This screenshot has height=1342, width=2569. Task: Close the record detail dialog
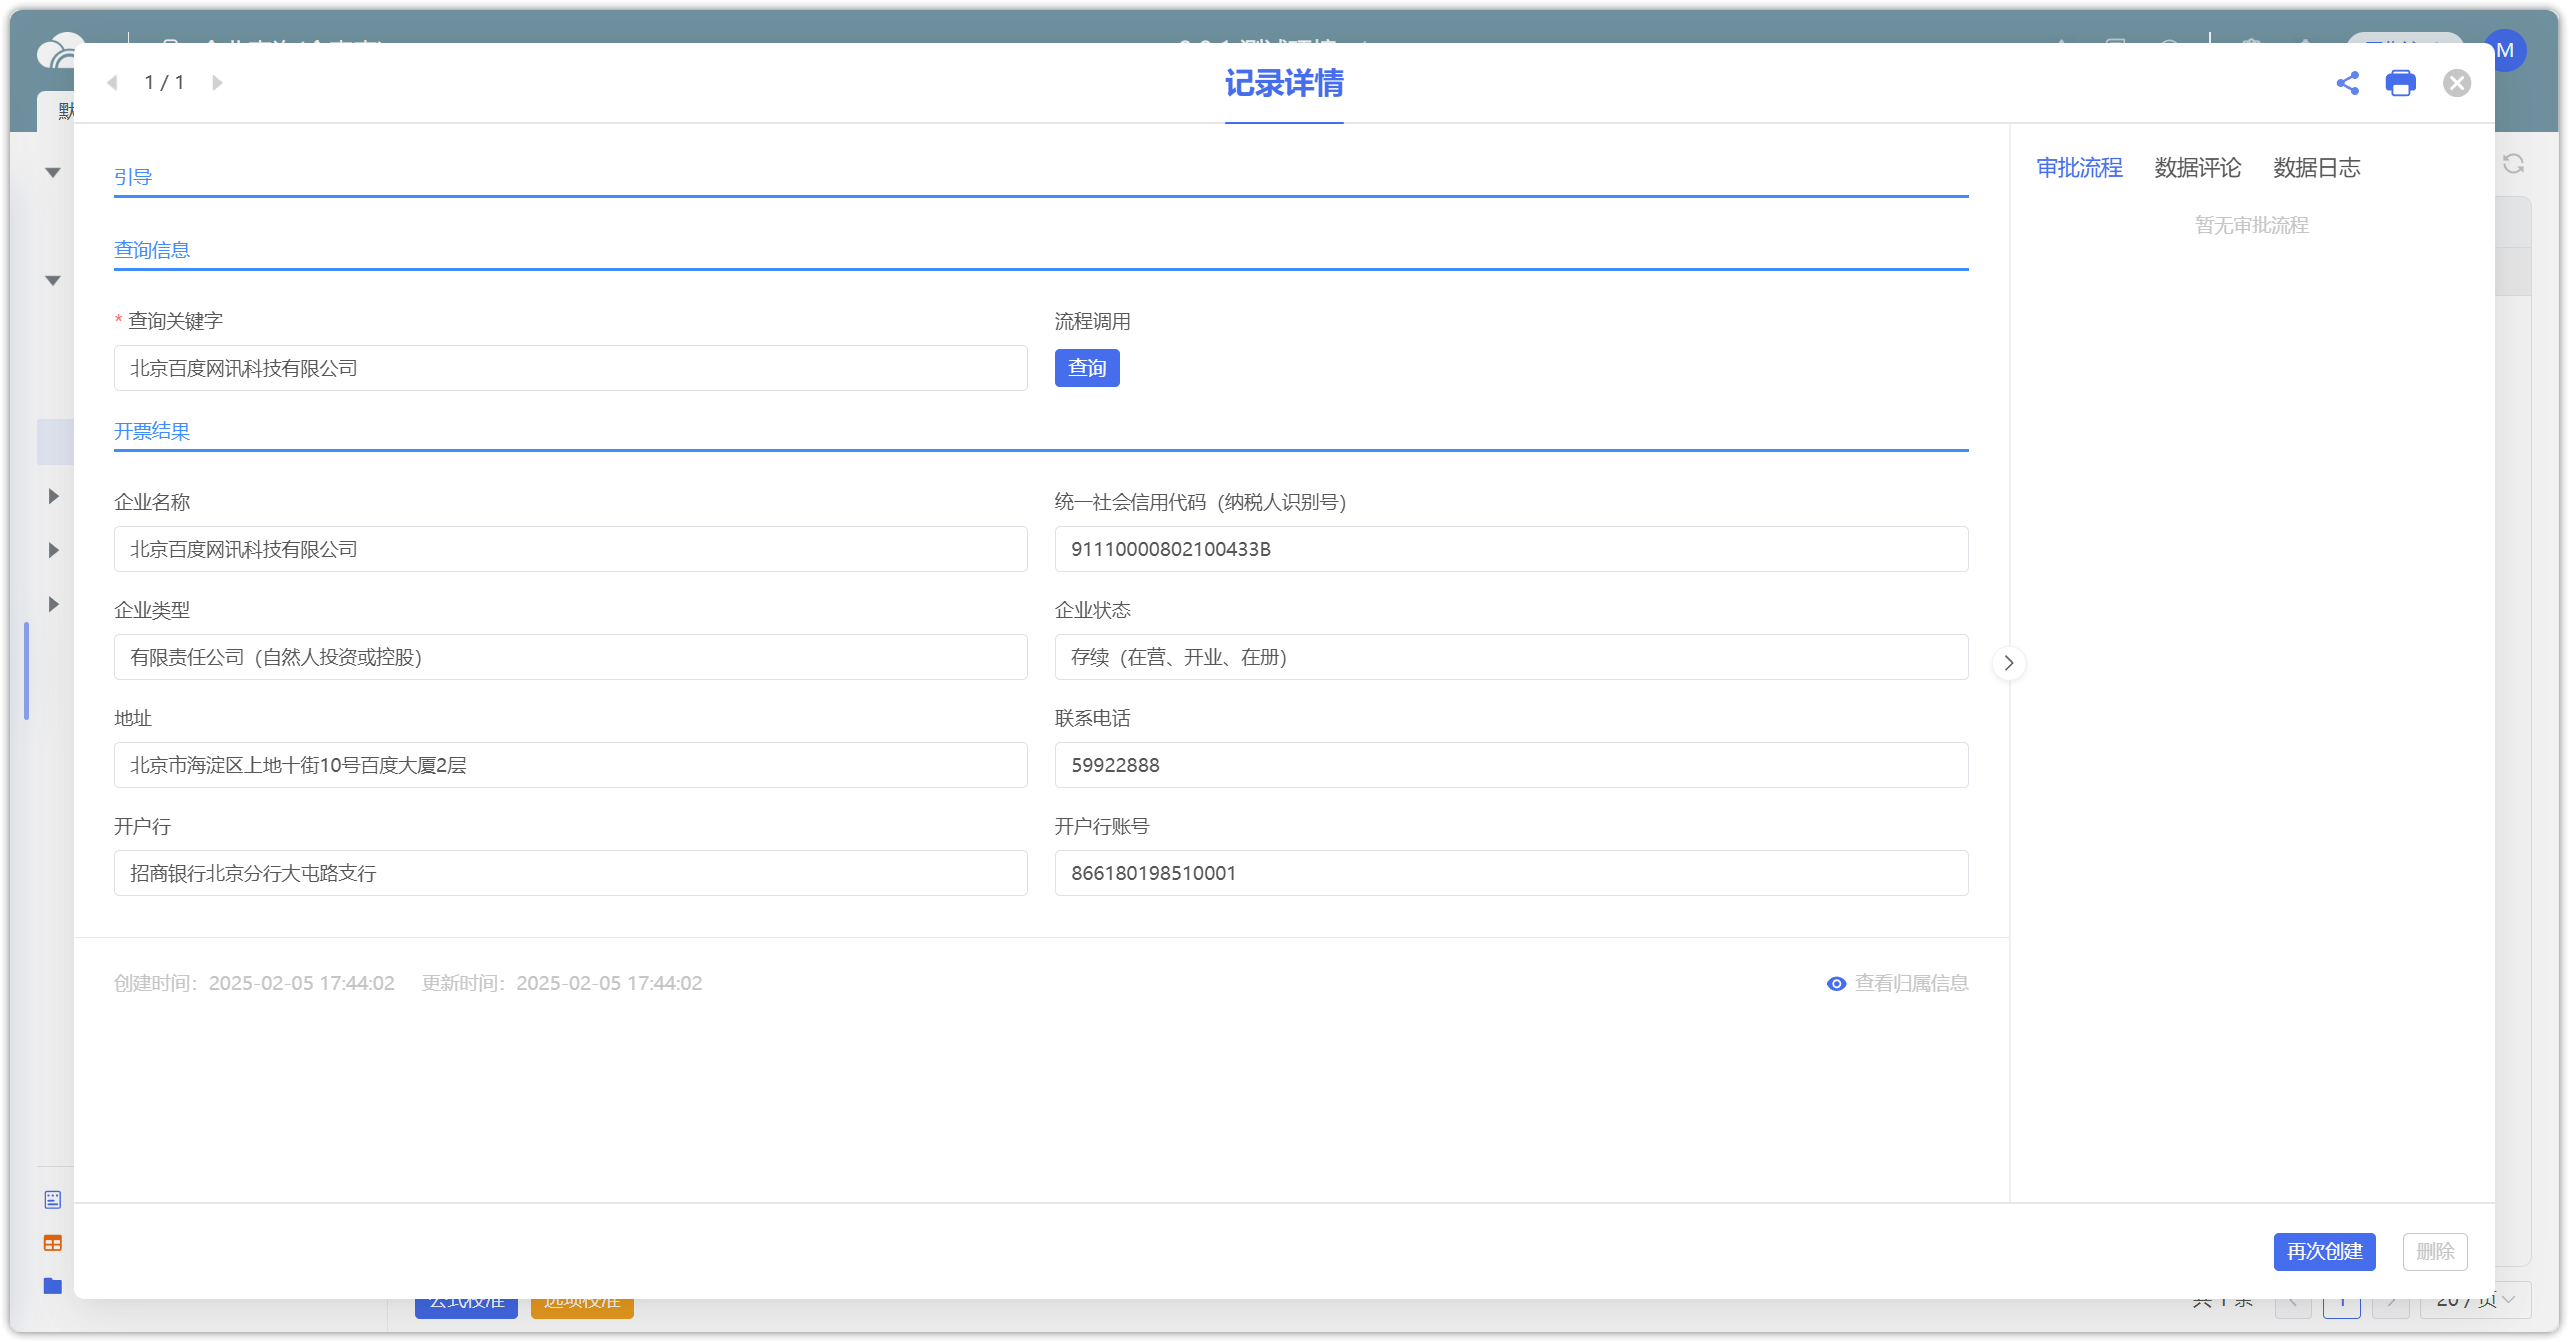pyautogui.click(x=2456, y=83)
